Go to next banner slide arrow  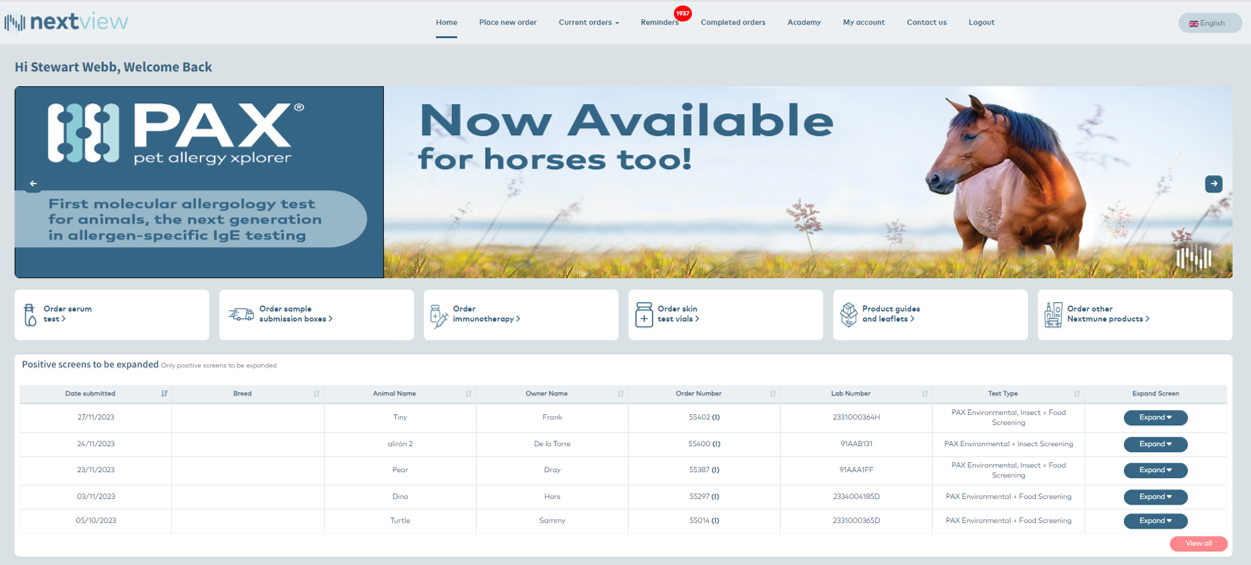point(1213,184)
